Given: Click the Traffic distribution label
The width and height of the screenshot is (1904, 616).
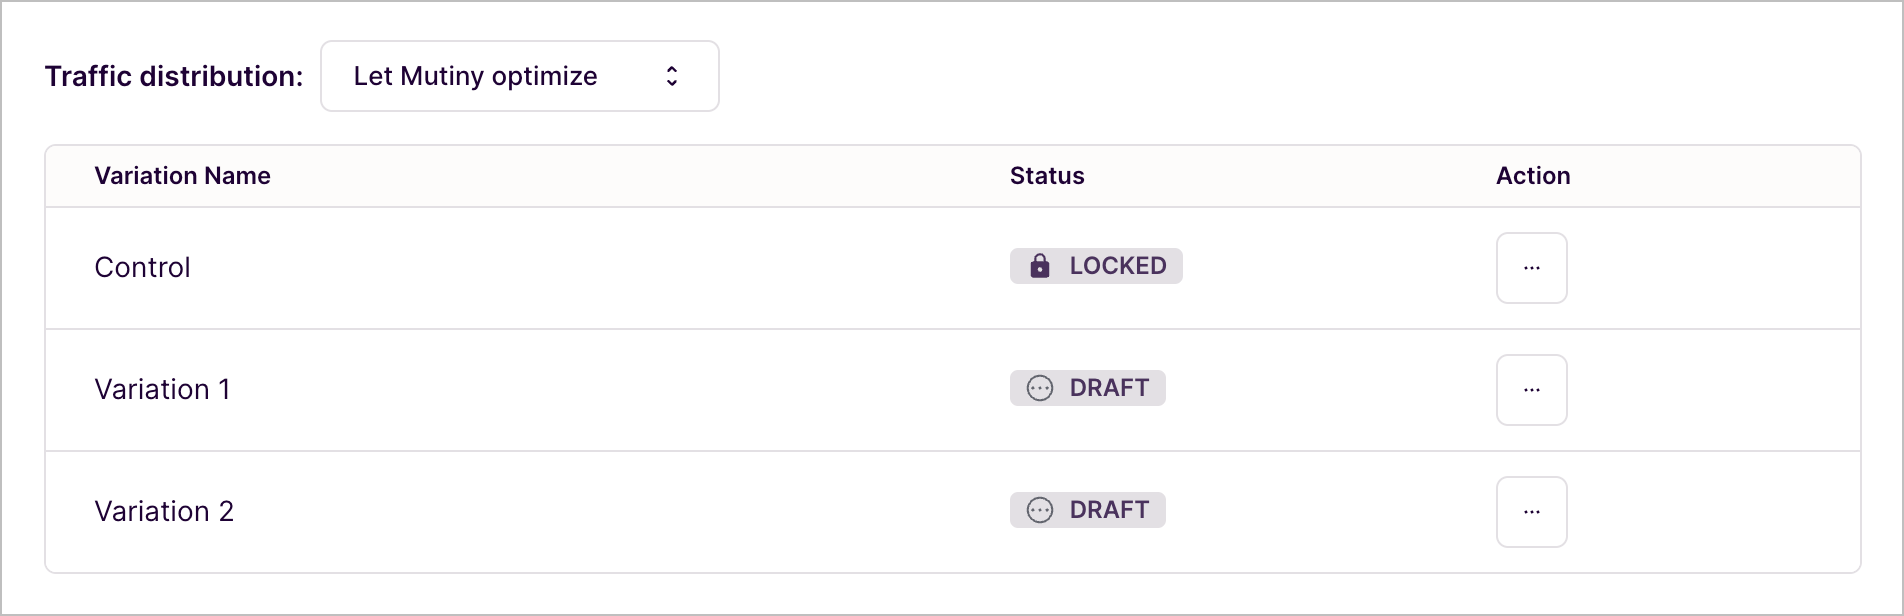Looking at the screenshot, I should [174, 76].
